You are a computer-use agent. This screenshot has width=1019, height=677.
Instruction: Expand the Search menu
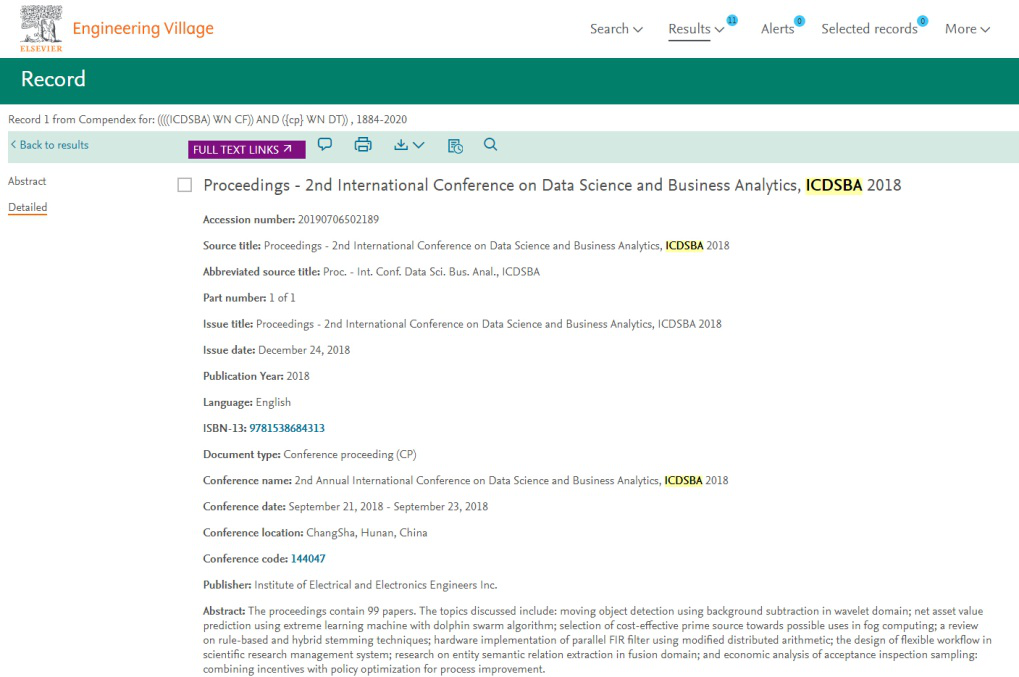tap(616, 29)
